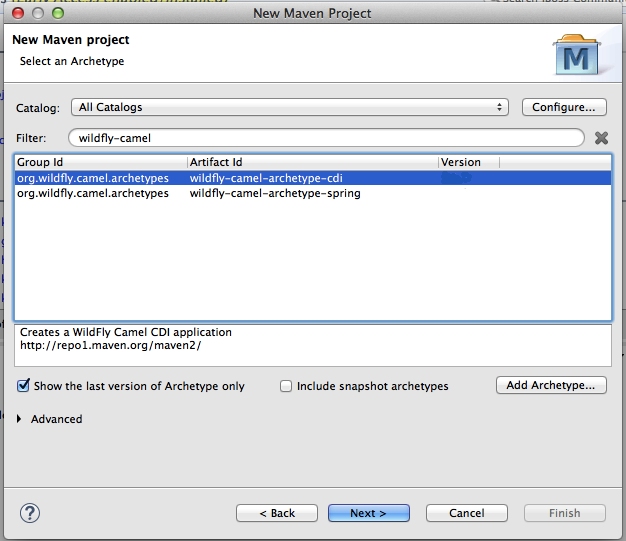Enable Include snapshot archetypes checkbox

286,386
